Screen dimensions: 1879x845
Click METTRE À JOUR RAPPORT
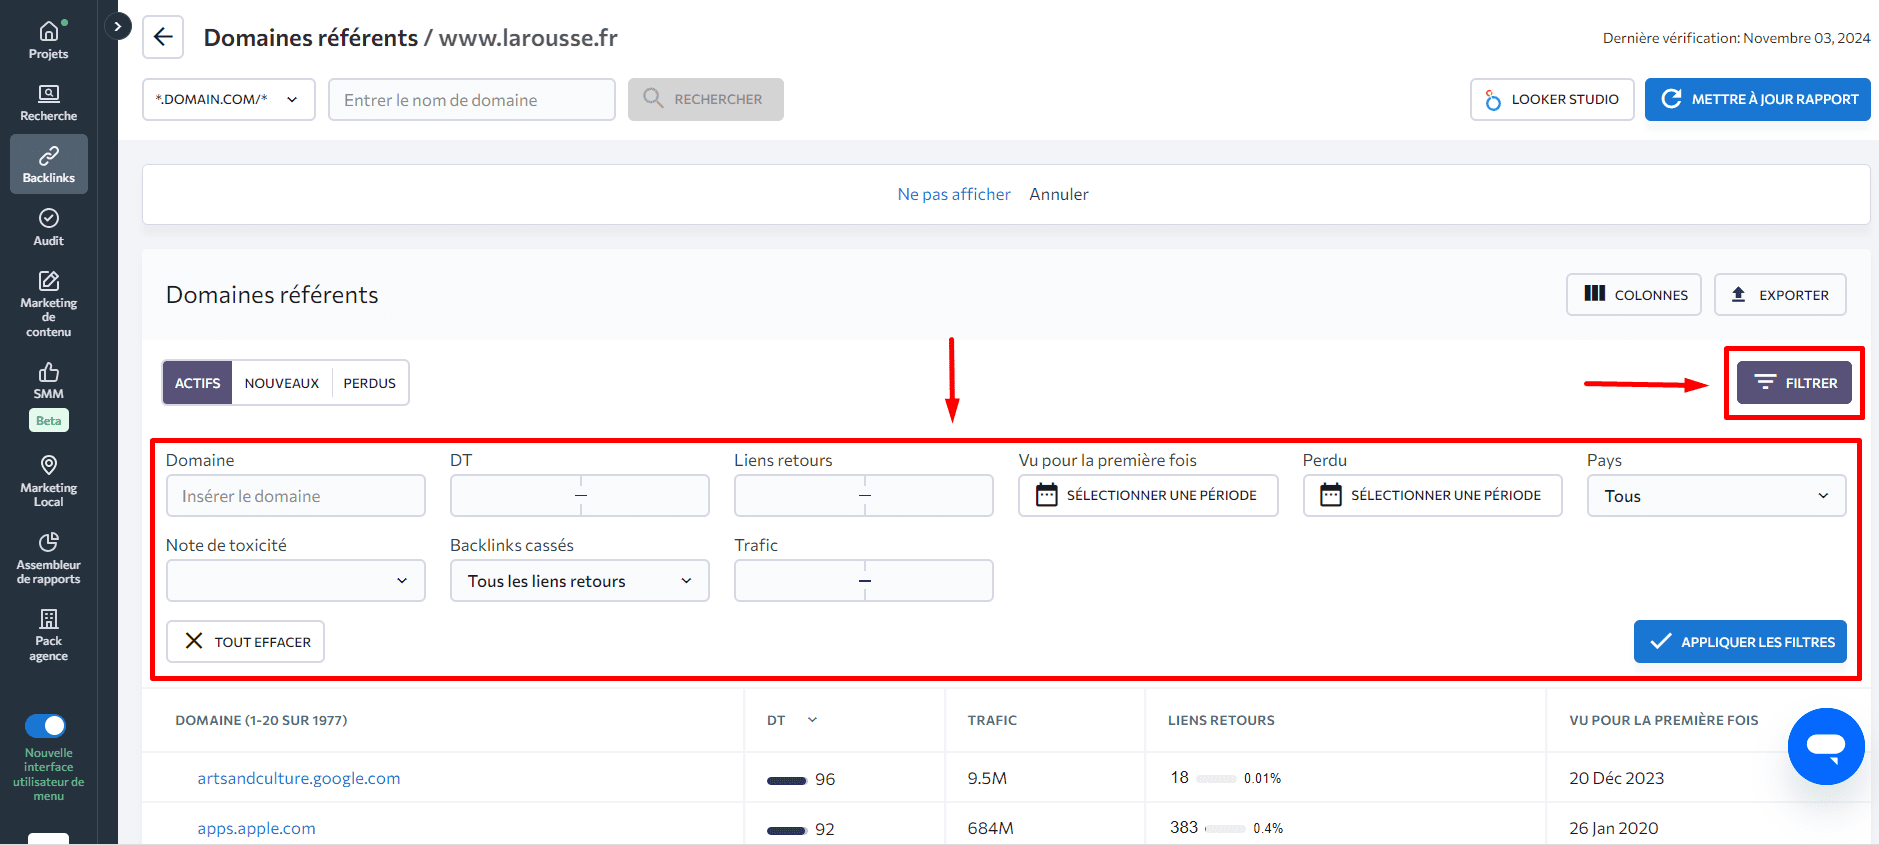tap(1757, 100)
